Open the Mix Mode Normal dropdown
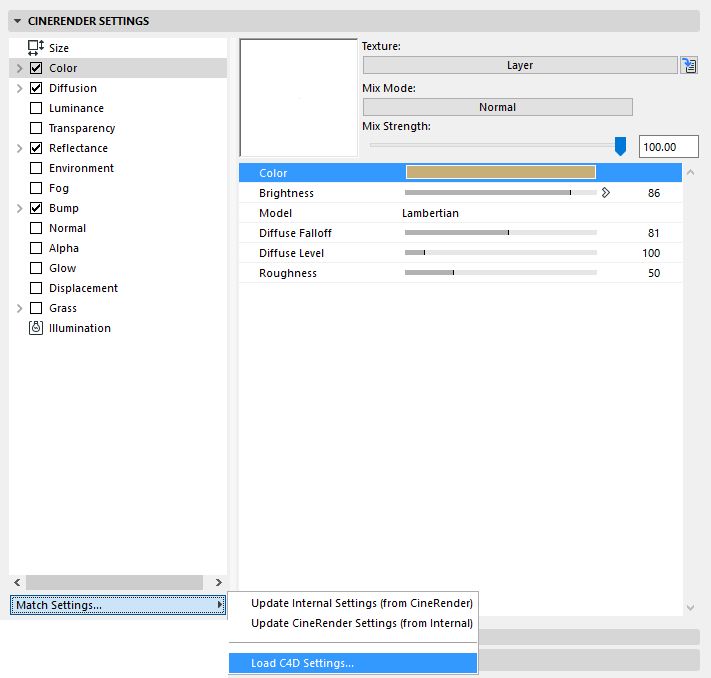This screenshot has height=678, width=711. click(497, 107)
